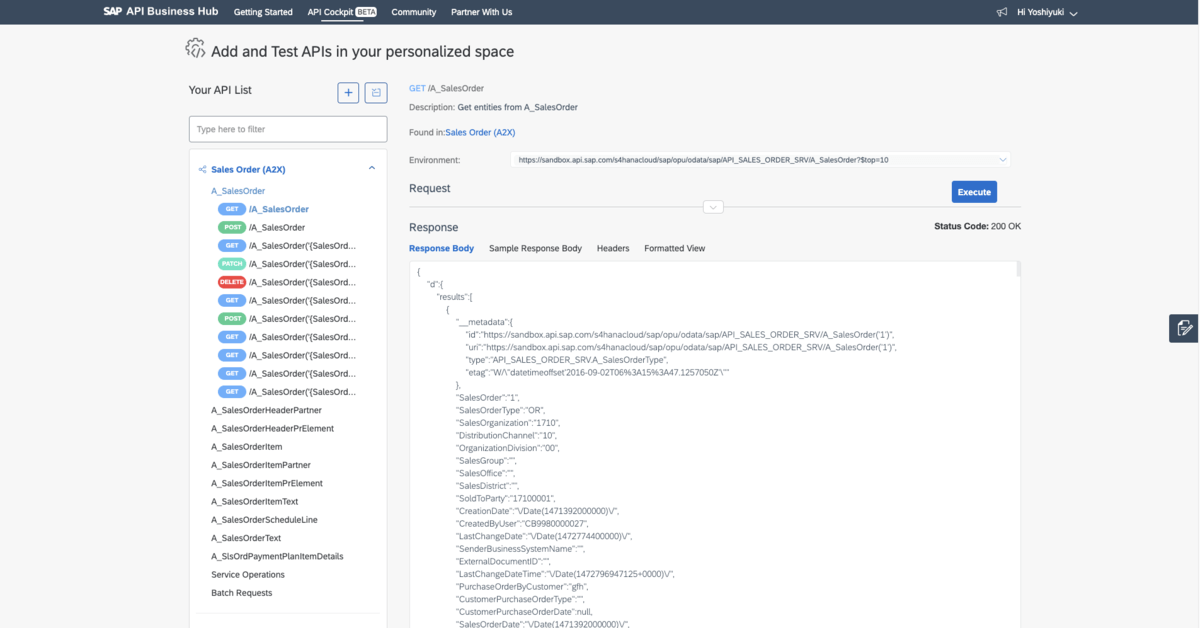
Task: Open the feedback notepad icon at right edge
Action: tap(1184, 328)
